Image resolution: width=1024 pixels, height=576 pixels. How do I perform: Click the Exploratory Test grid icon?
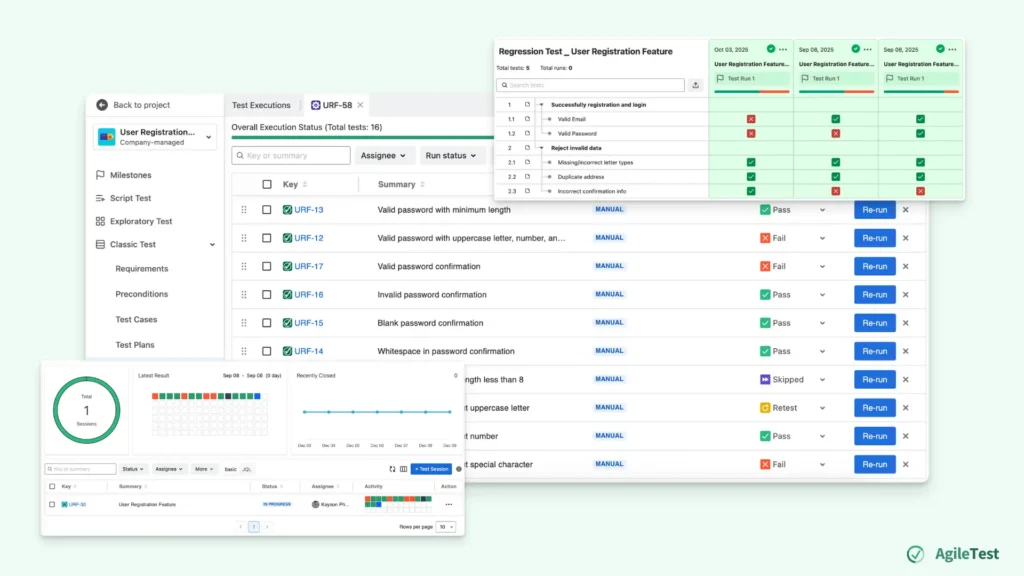click(x=100, y=221)
